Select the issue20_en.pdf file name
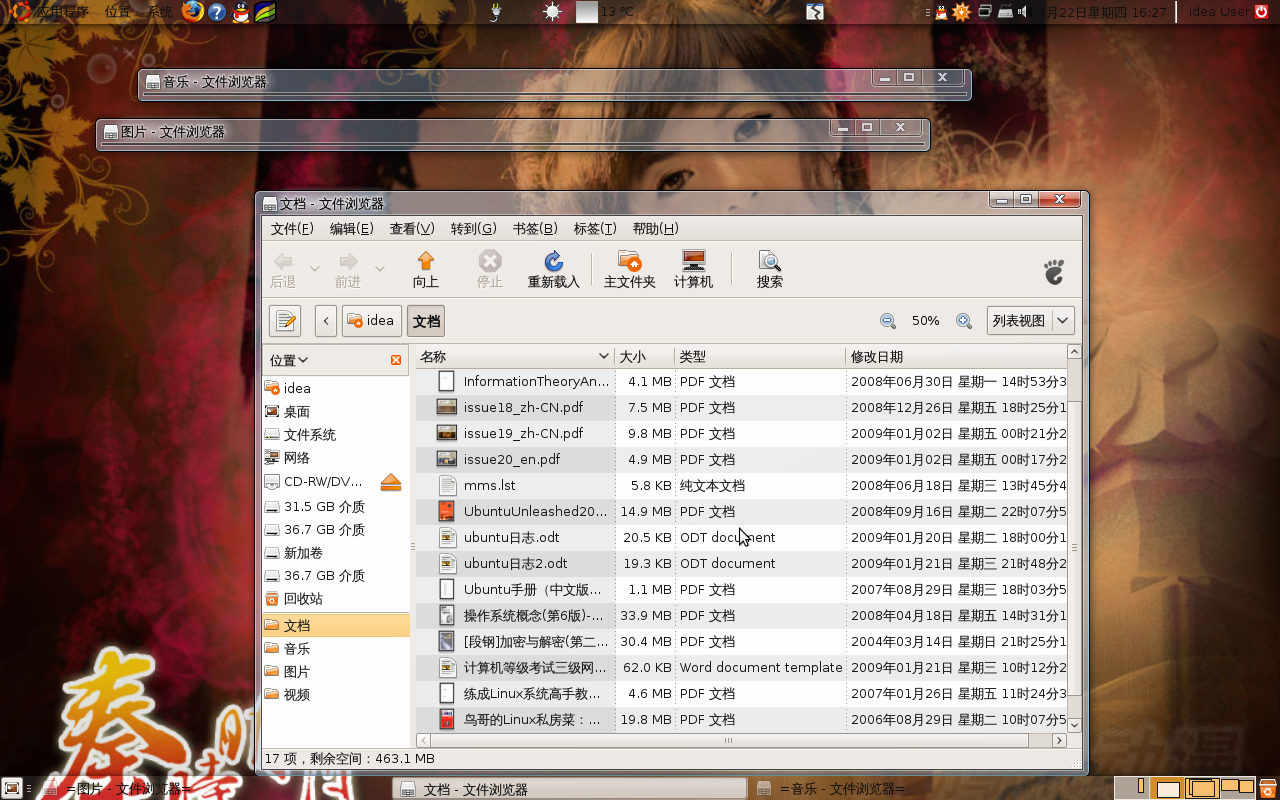Screen dimensions: 1280x800 [x=512, y=459]
